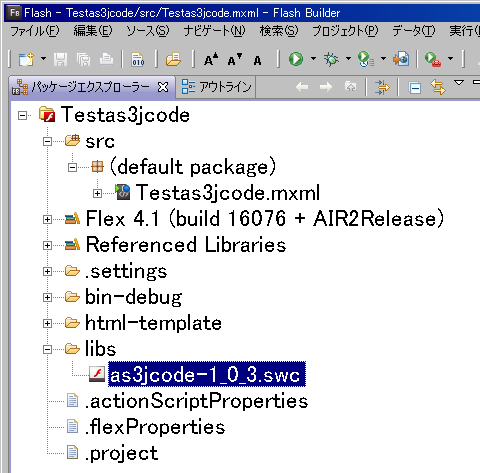Select Testas3jcode.mxml file
The height and width of the screenshot is (473, 480).
point(228,193)
